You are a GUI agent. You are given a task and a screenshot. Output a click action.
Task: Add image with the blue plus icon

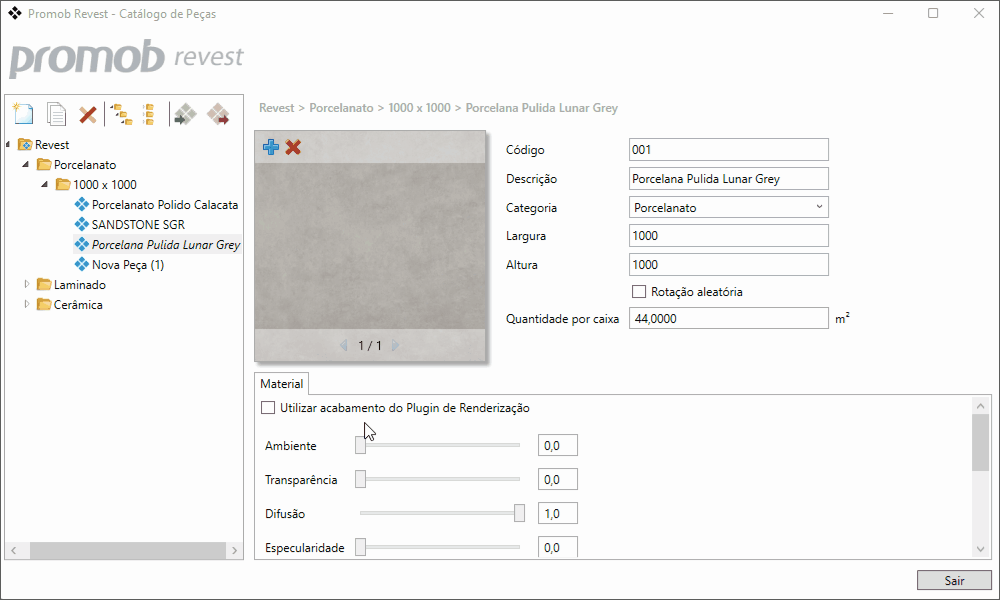[x=270, y=147]
